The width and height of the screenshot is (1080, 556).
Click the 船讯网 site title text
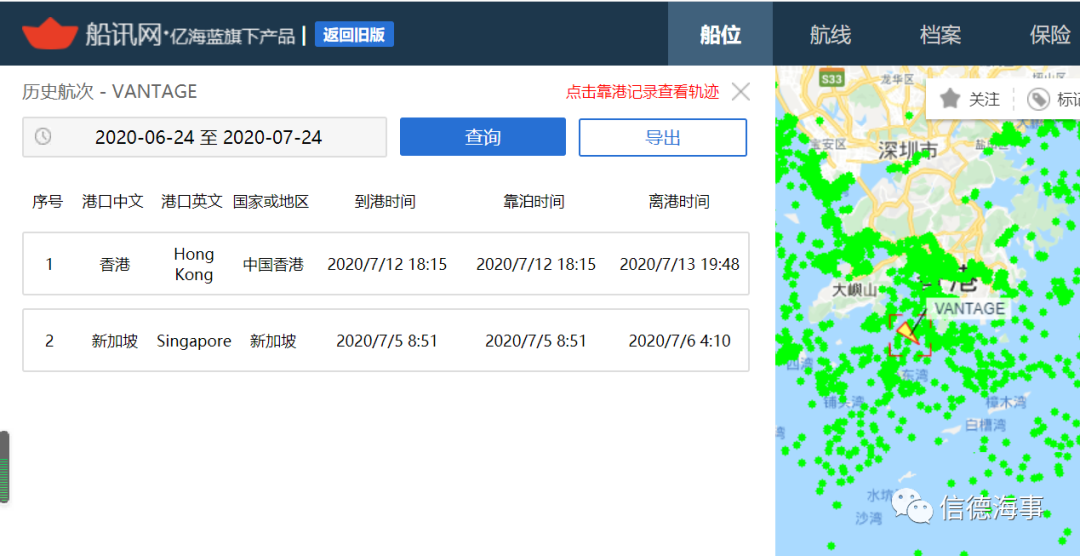[x=123, y=34]
